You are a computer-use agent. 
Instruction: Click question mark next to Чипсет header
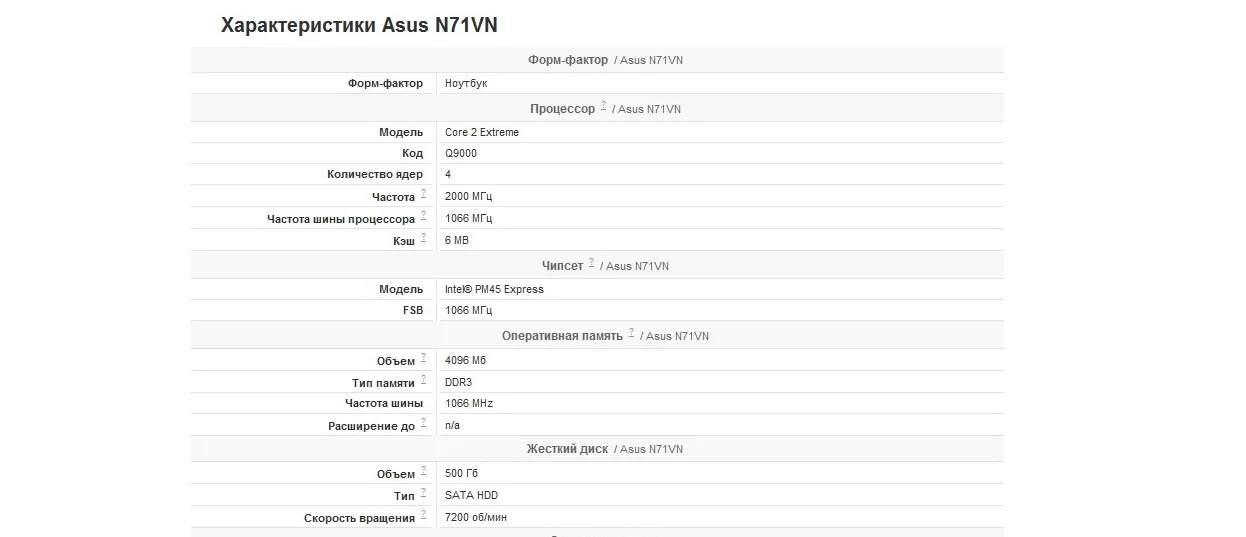(591, 263)
